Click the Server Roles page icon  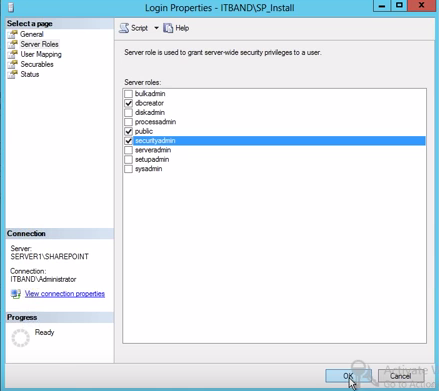click(x=13, y=44)
